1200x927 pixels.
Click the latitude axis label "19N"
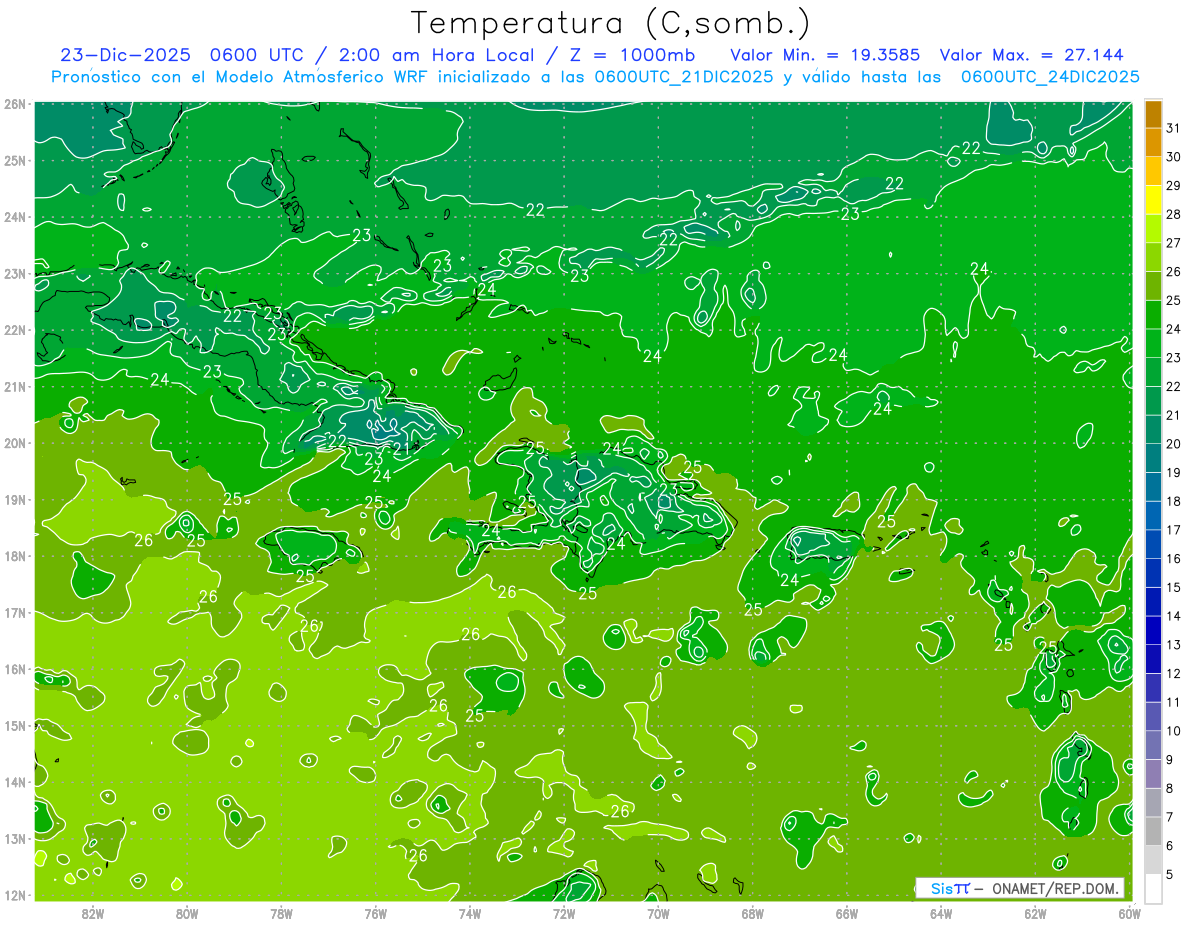click(15, 499)
